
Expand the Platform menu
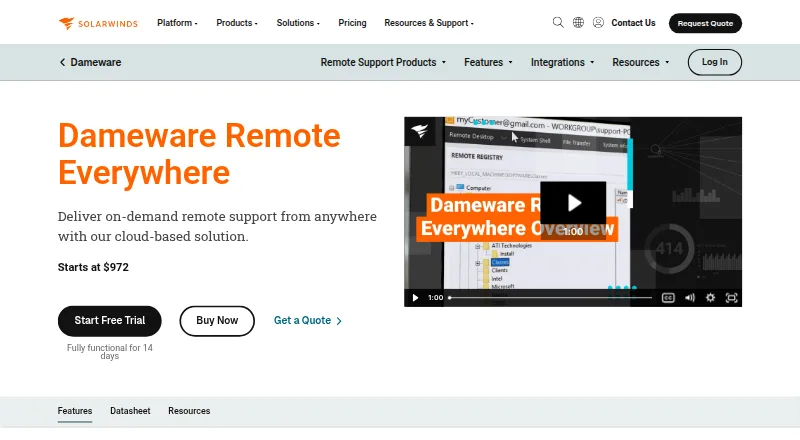(177, 23)
